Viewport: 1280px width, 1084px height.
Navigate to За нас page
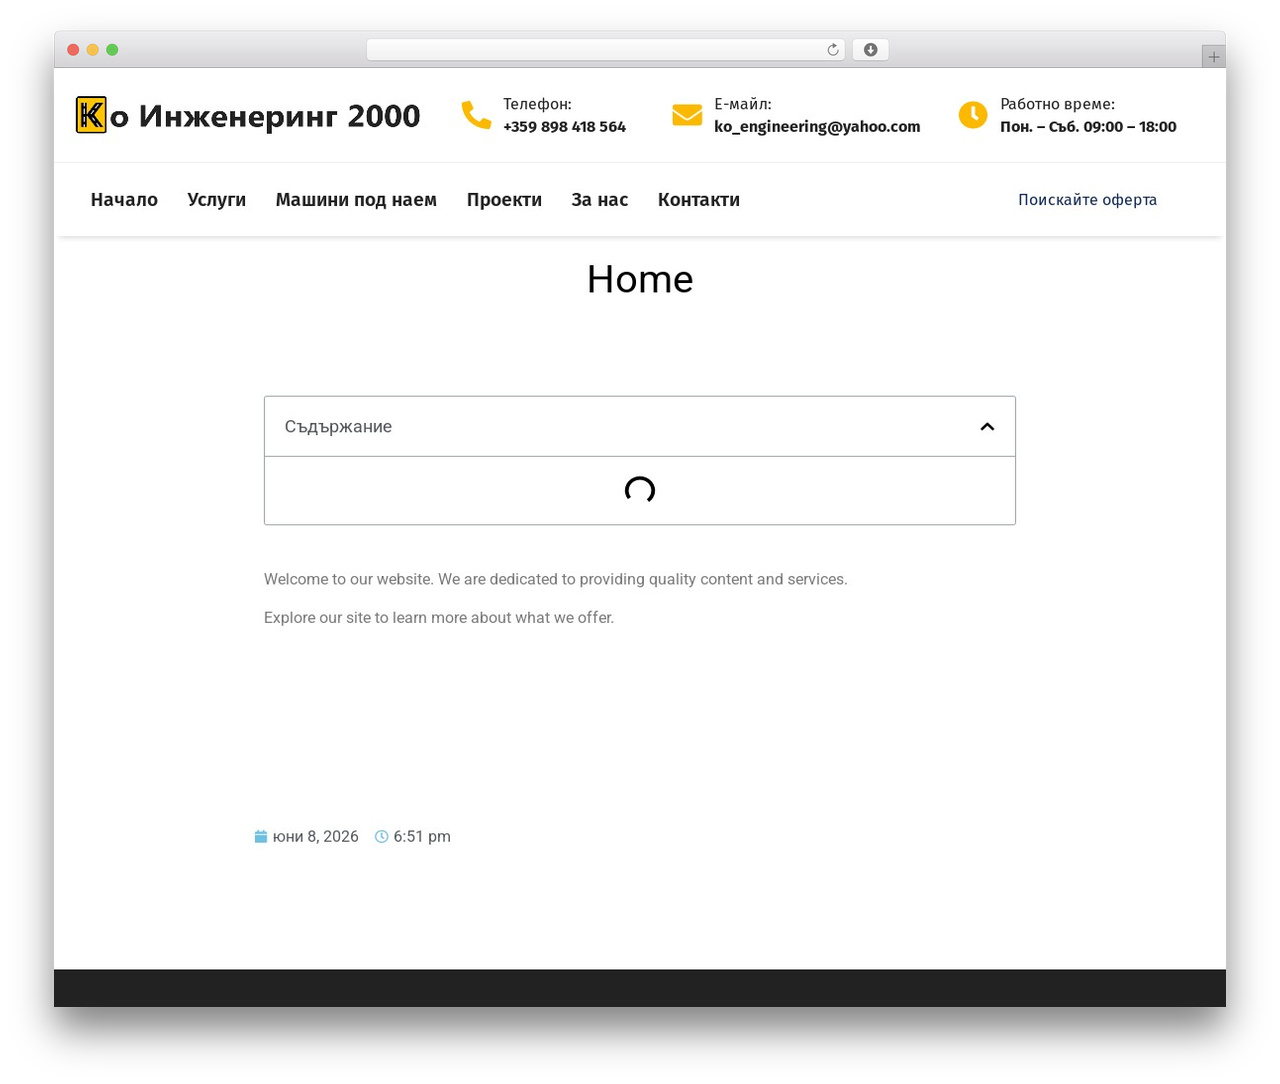[x=600, y=200]
